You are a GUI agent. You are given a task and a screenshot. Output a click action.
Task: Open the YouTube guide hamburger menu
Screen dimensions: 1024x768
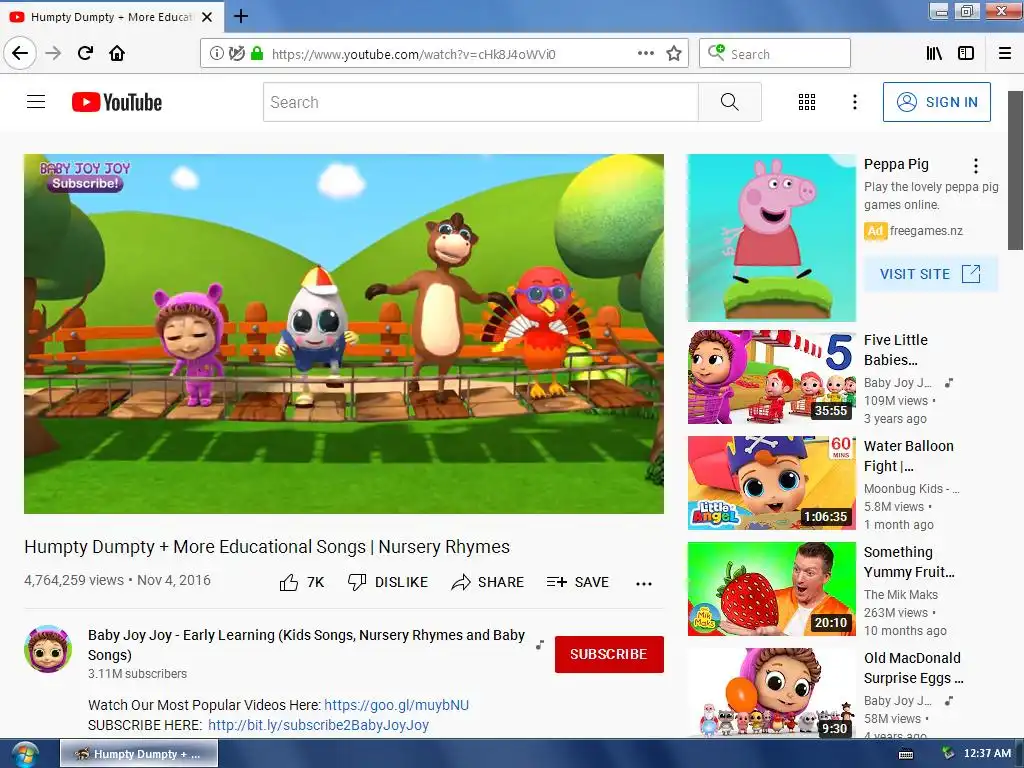36,102
